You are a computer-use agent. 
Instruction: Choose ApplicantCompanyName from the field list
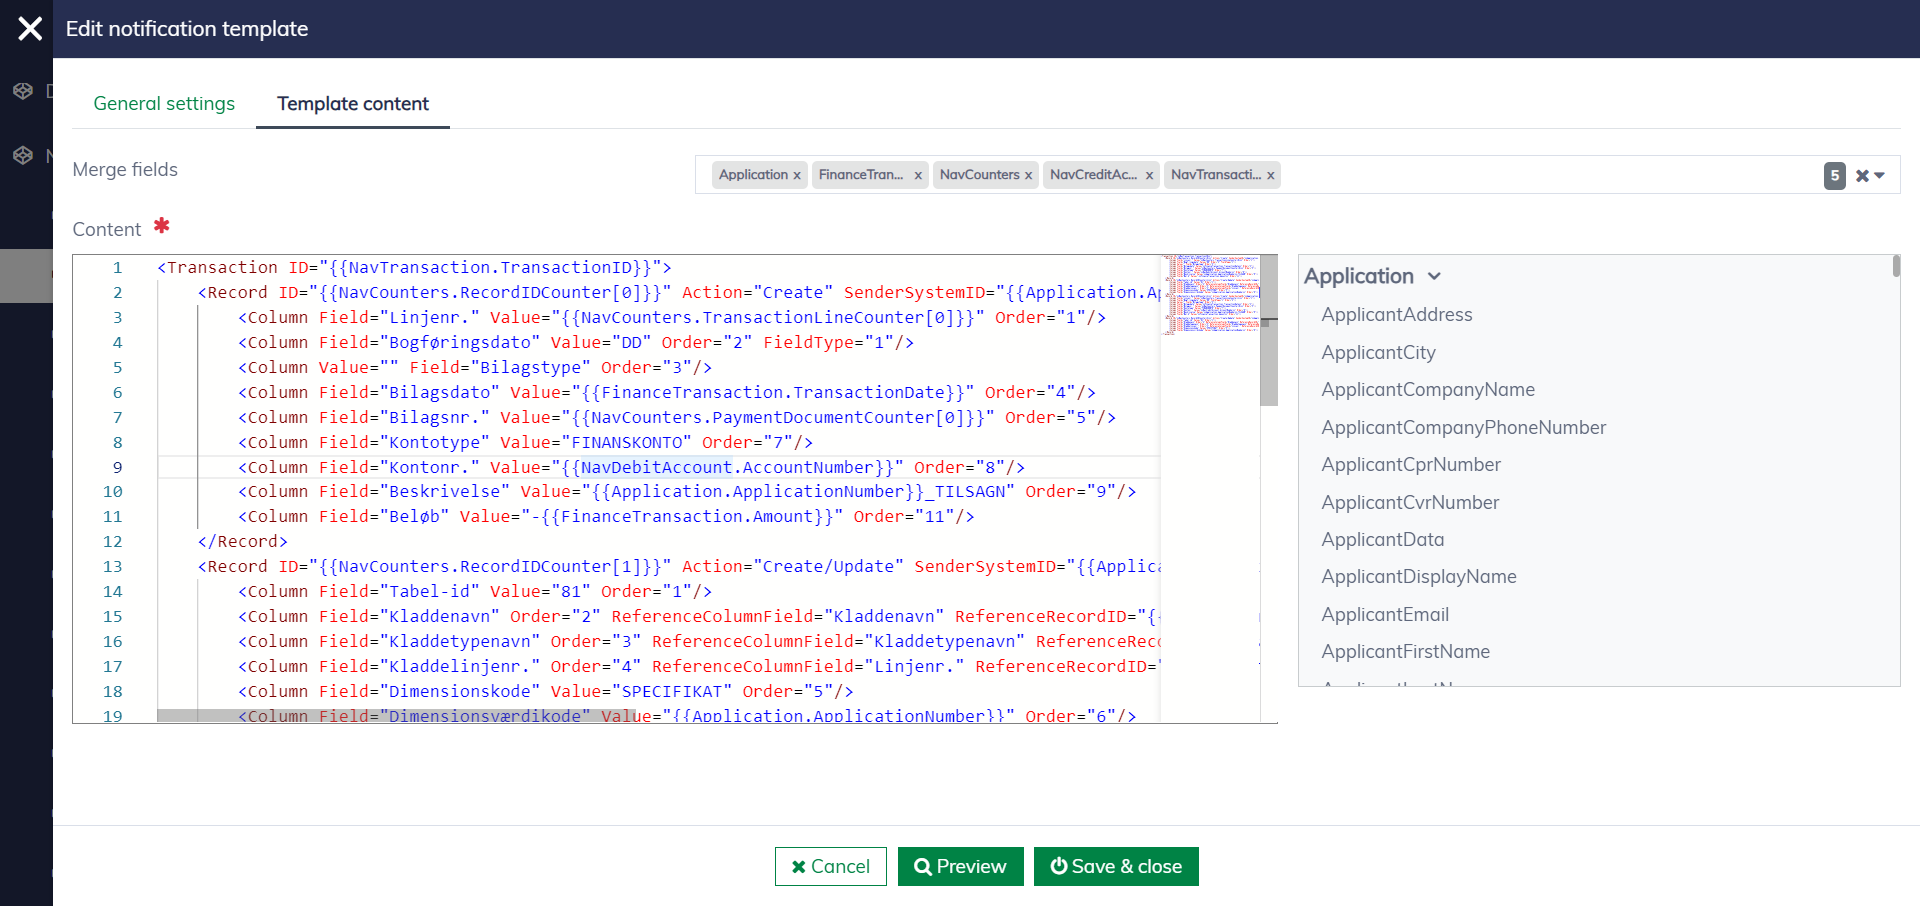[x=1427, y=390]
